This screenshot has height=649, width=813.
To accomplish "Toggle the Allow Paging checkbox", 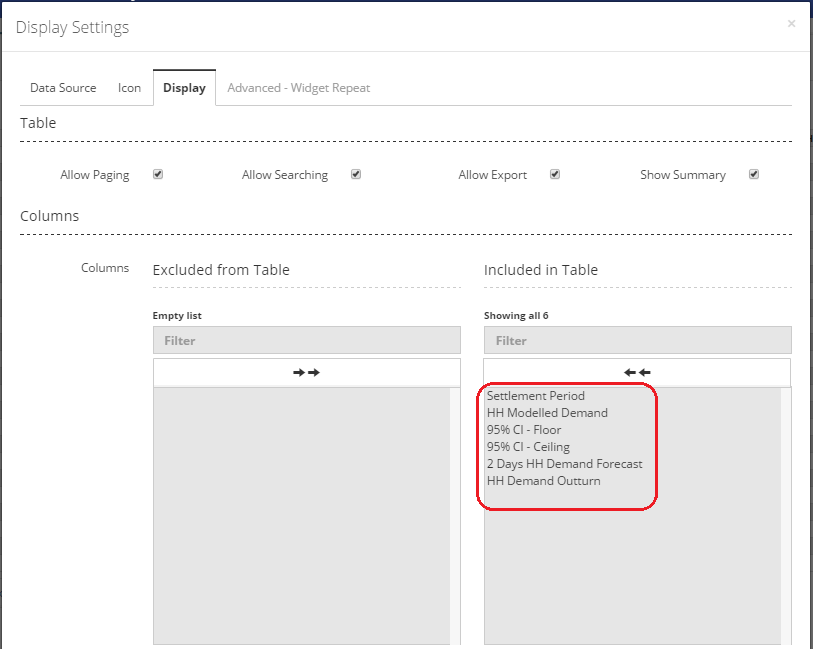I will pyautogui.click(x=158, y=174).
